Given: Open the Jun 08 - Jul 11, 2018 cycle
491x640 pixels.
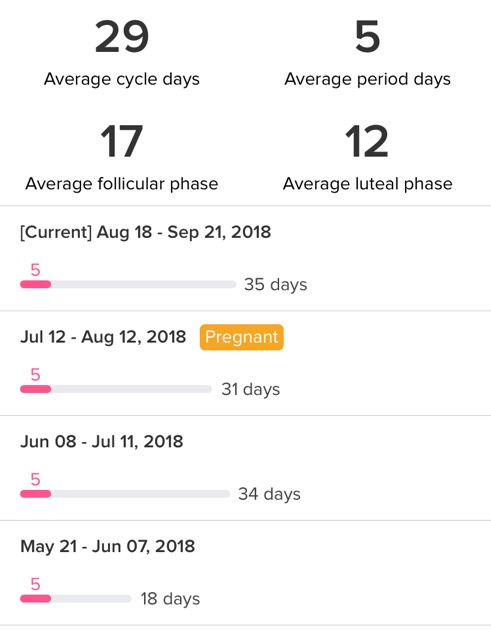Looking at the screenshot, I should 245,468.
